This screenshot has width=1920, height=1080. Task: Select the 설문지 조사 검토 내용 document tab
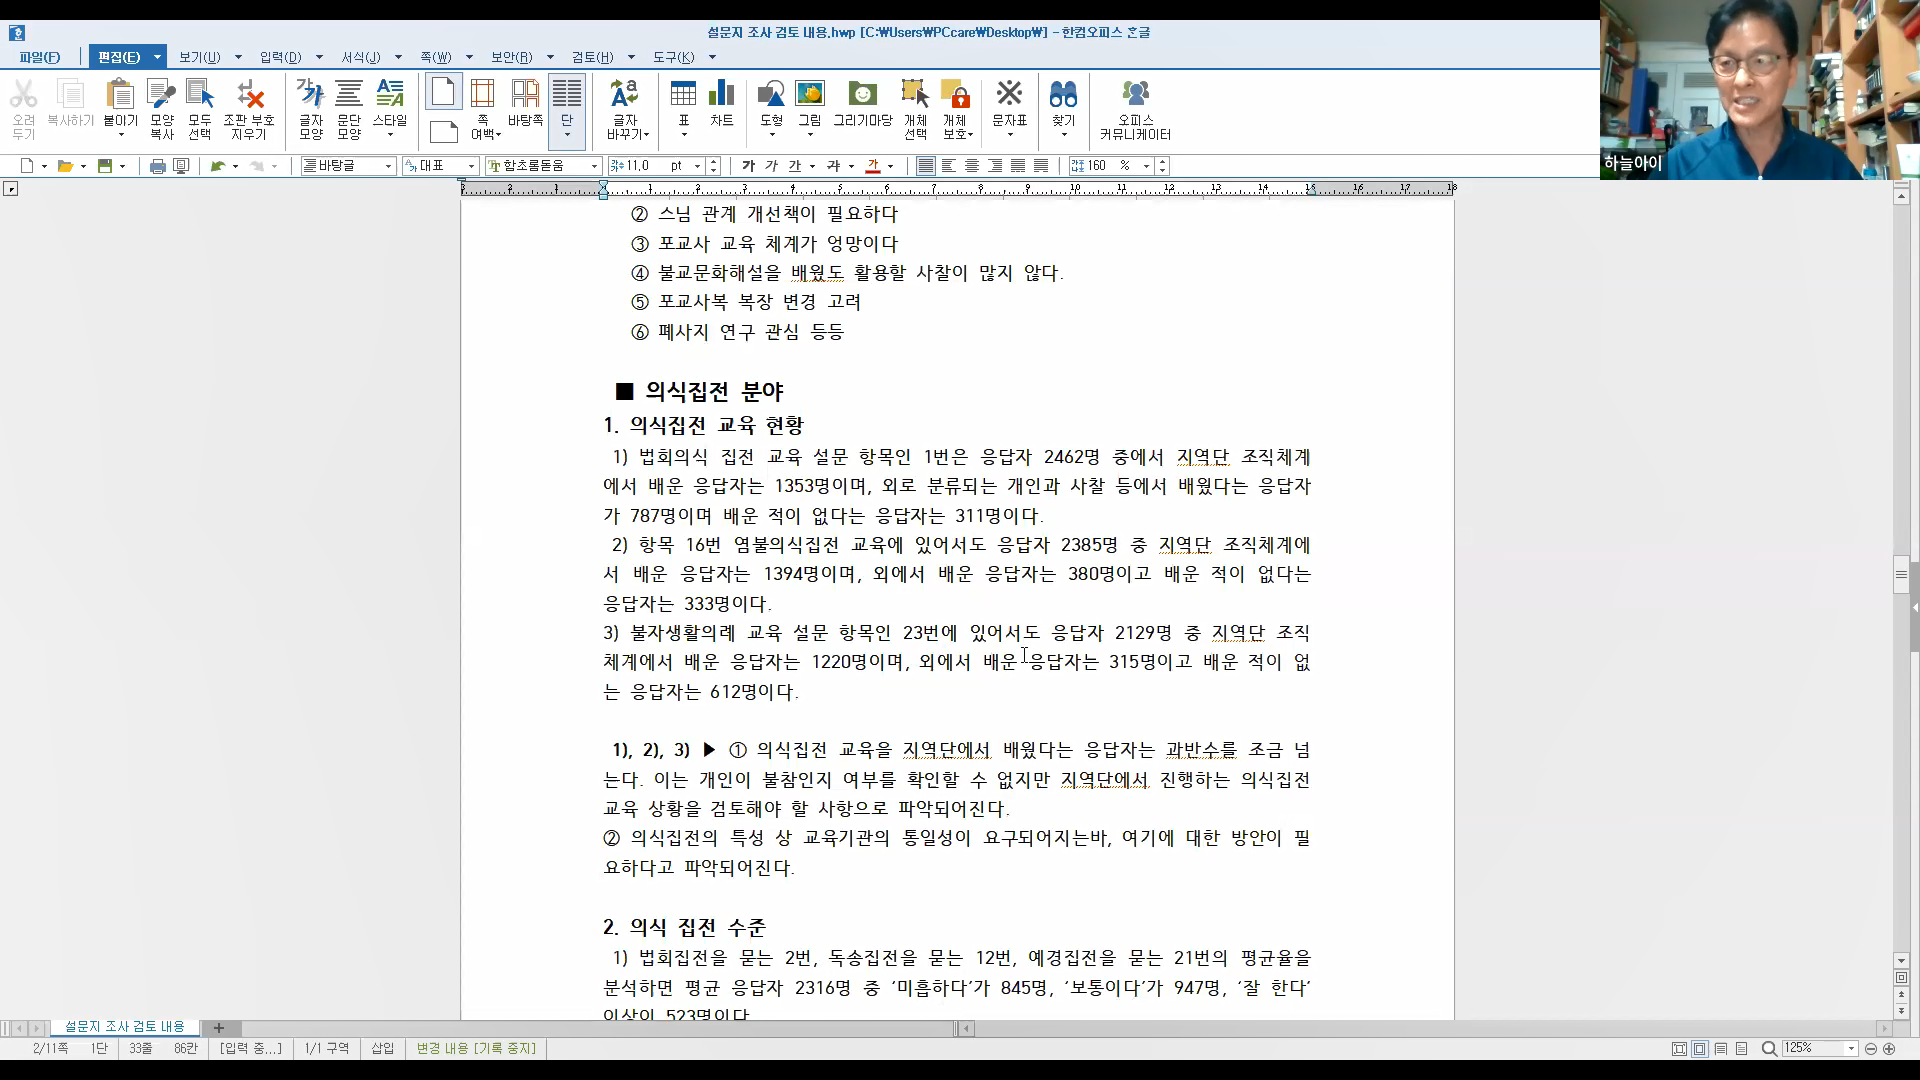coord(125,1027)
